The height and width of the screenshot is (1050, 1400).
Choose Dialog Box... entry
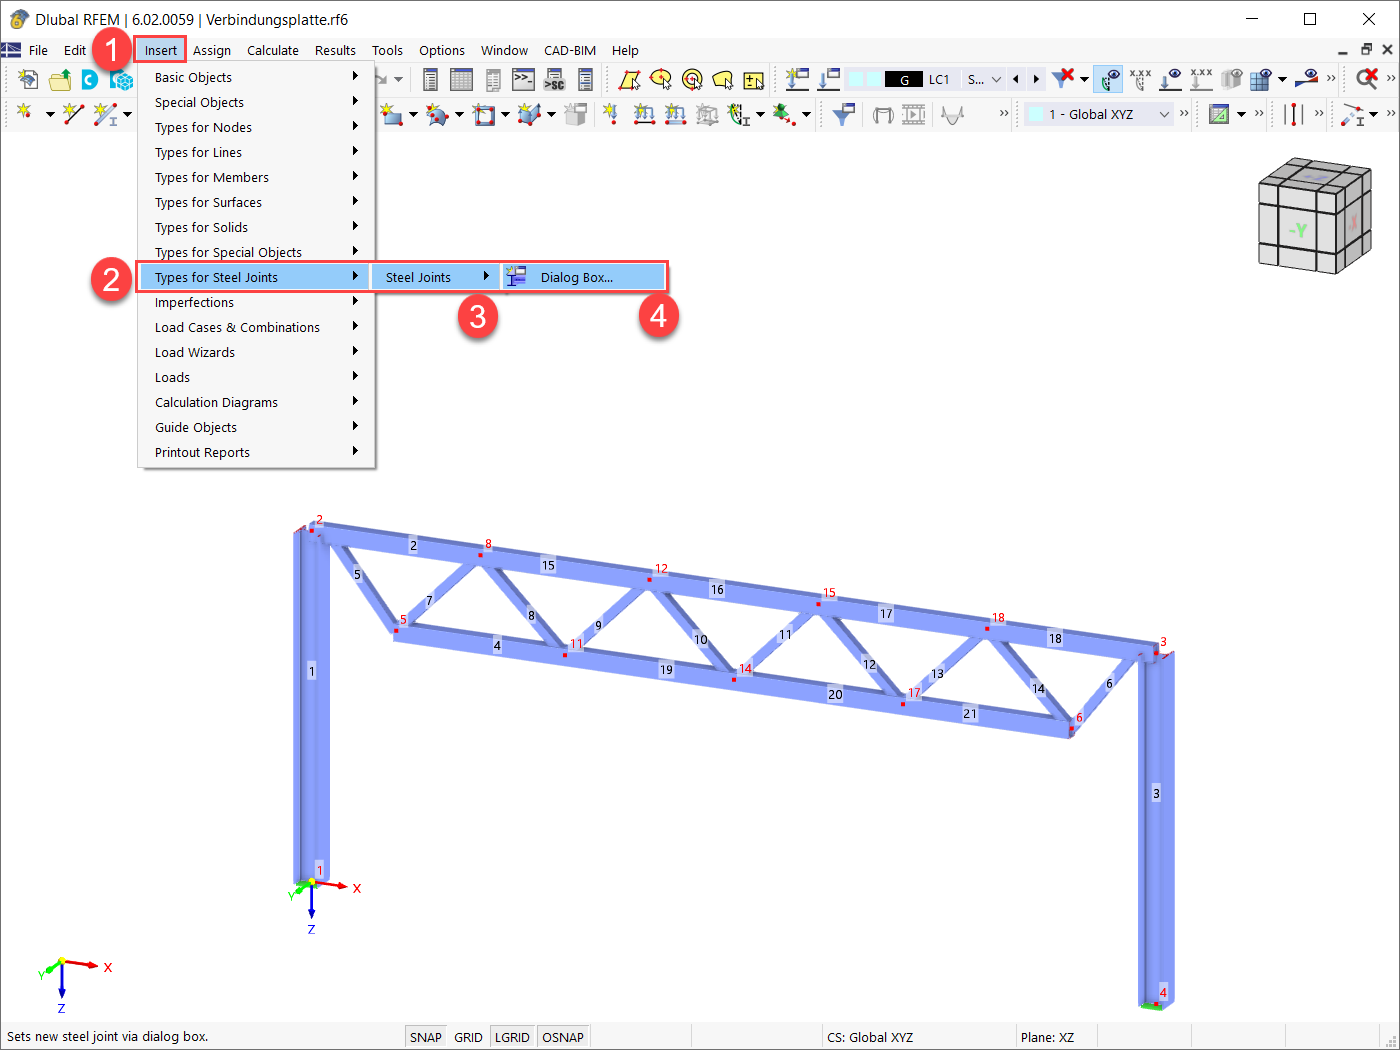click(x=583, y=277)
